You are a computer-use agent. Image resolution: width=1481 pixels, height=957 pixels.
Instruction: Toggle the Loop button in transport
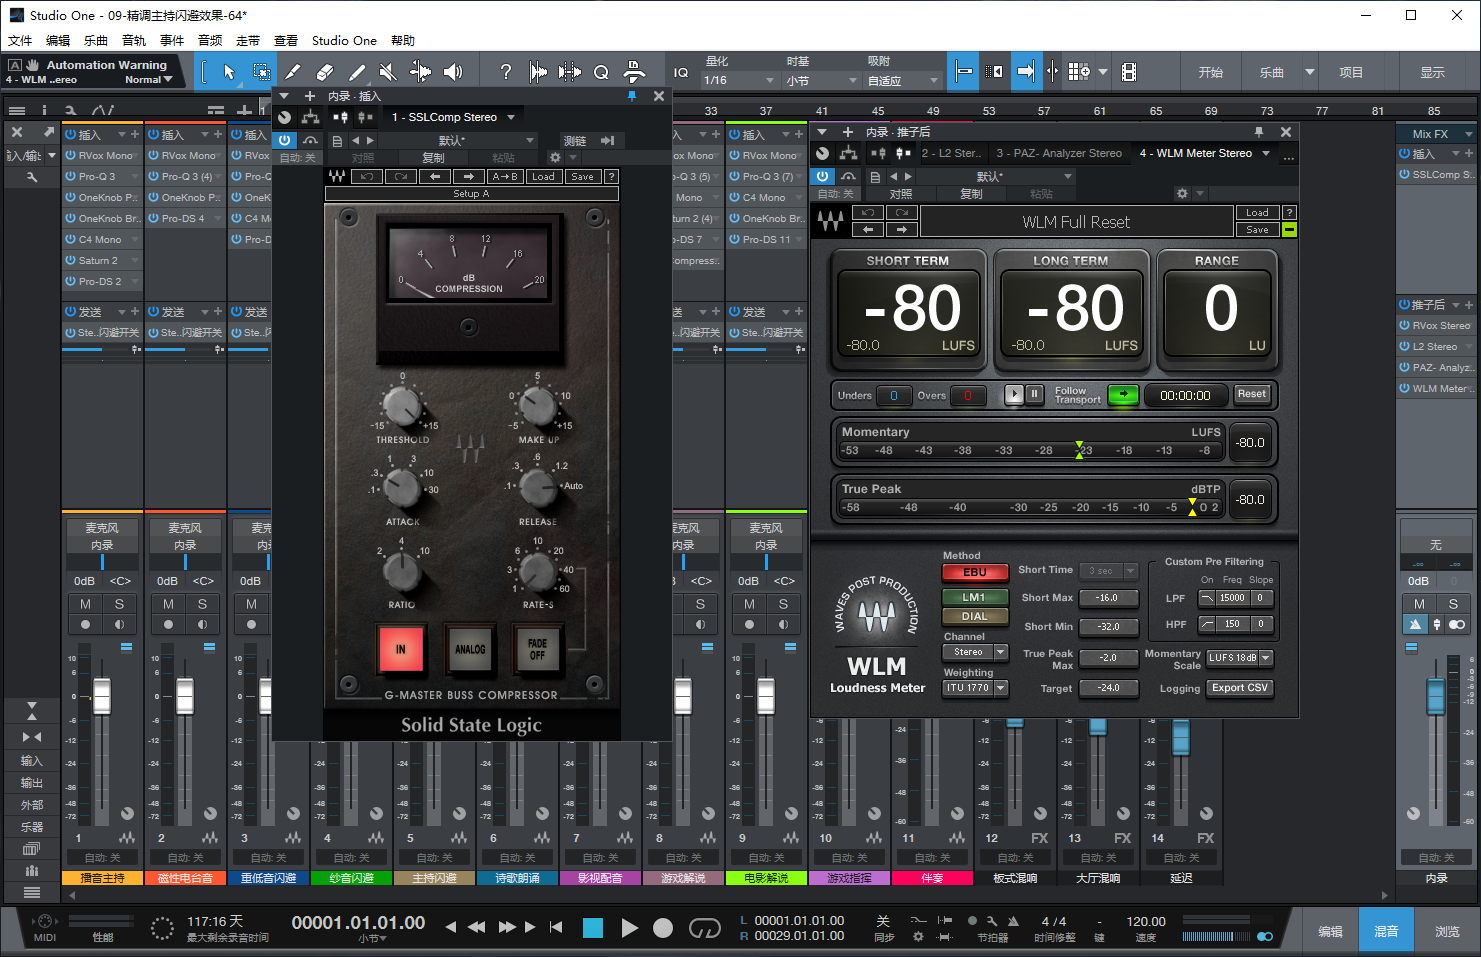click(704, 928)
